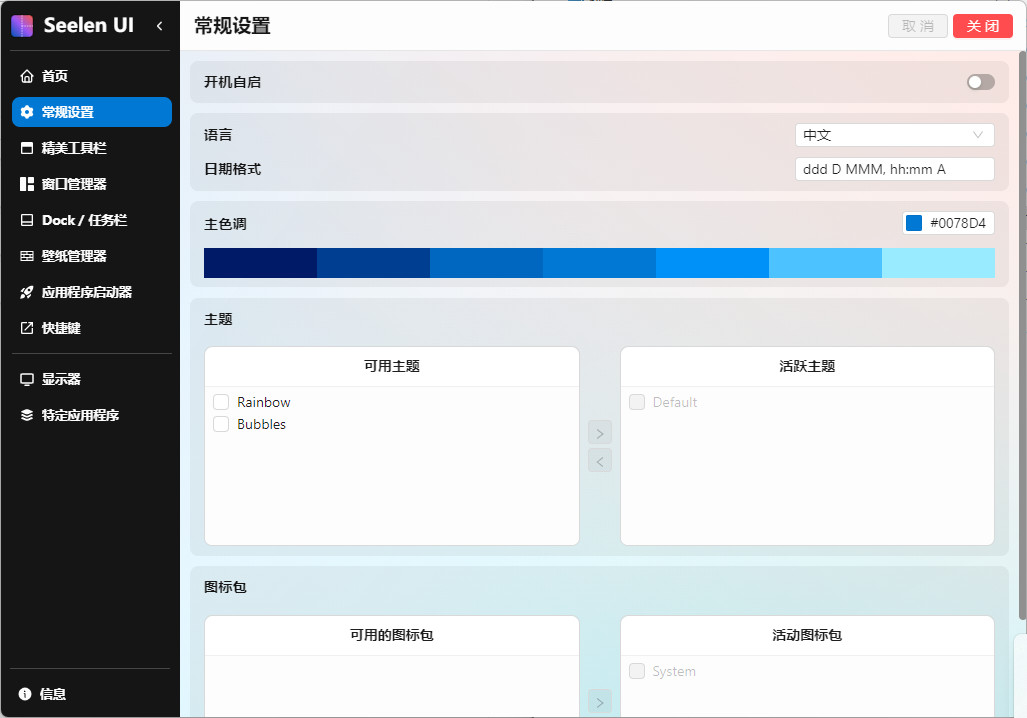Click the home icon beside 首页
Viewport: 1027px width, 718px height.
[27, 76]
